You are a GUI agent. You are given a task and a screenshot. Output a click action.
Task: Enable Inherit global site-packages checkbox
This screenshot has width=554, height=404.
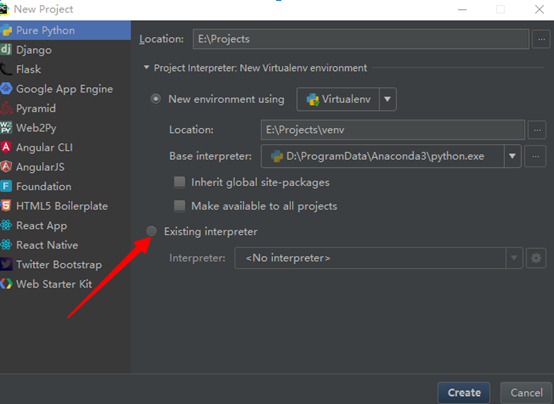179,182
